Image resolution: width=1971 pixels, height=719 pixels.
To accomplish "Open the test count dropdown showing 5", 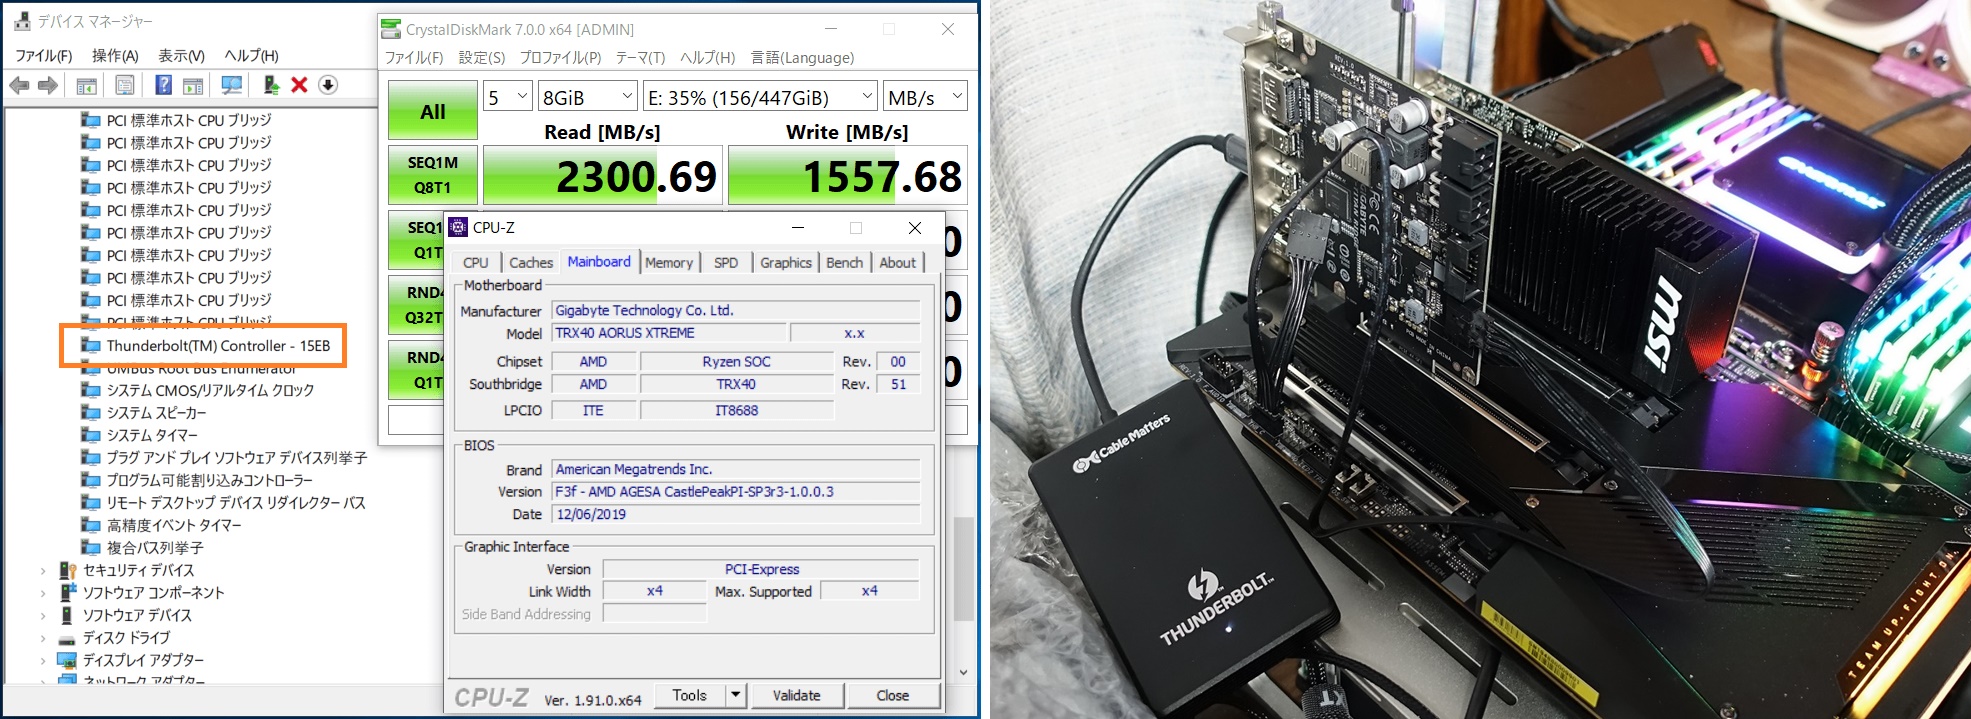I will (x=508, y=97).
